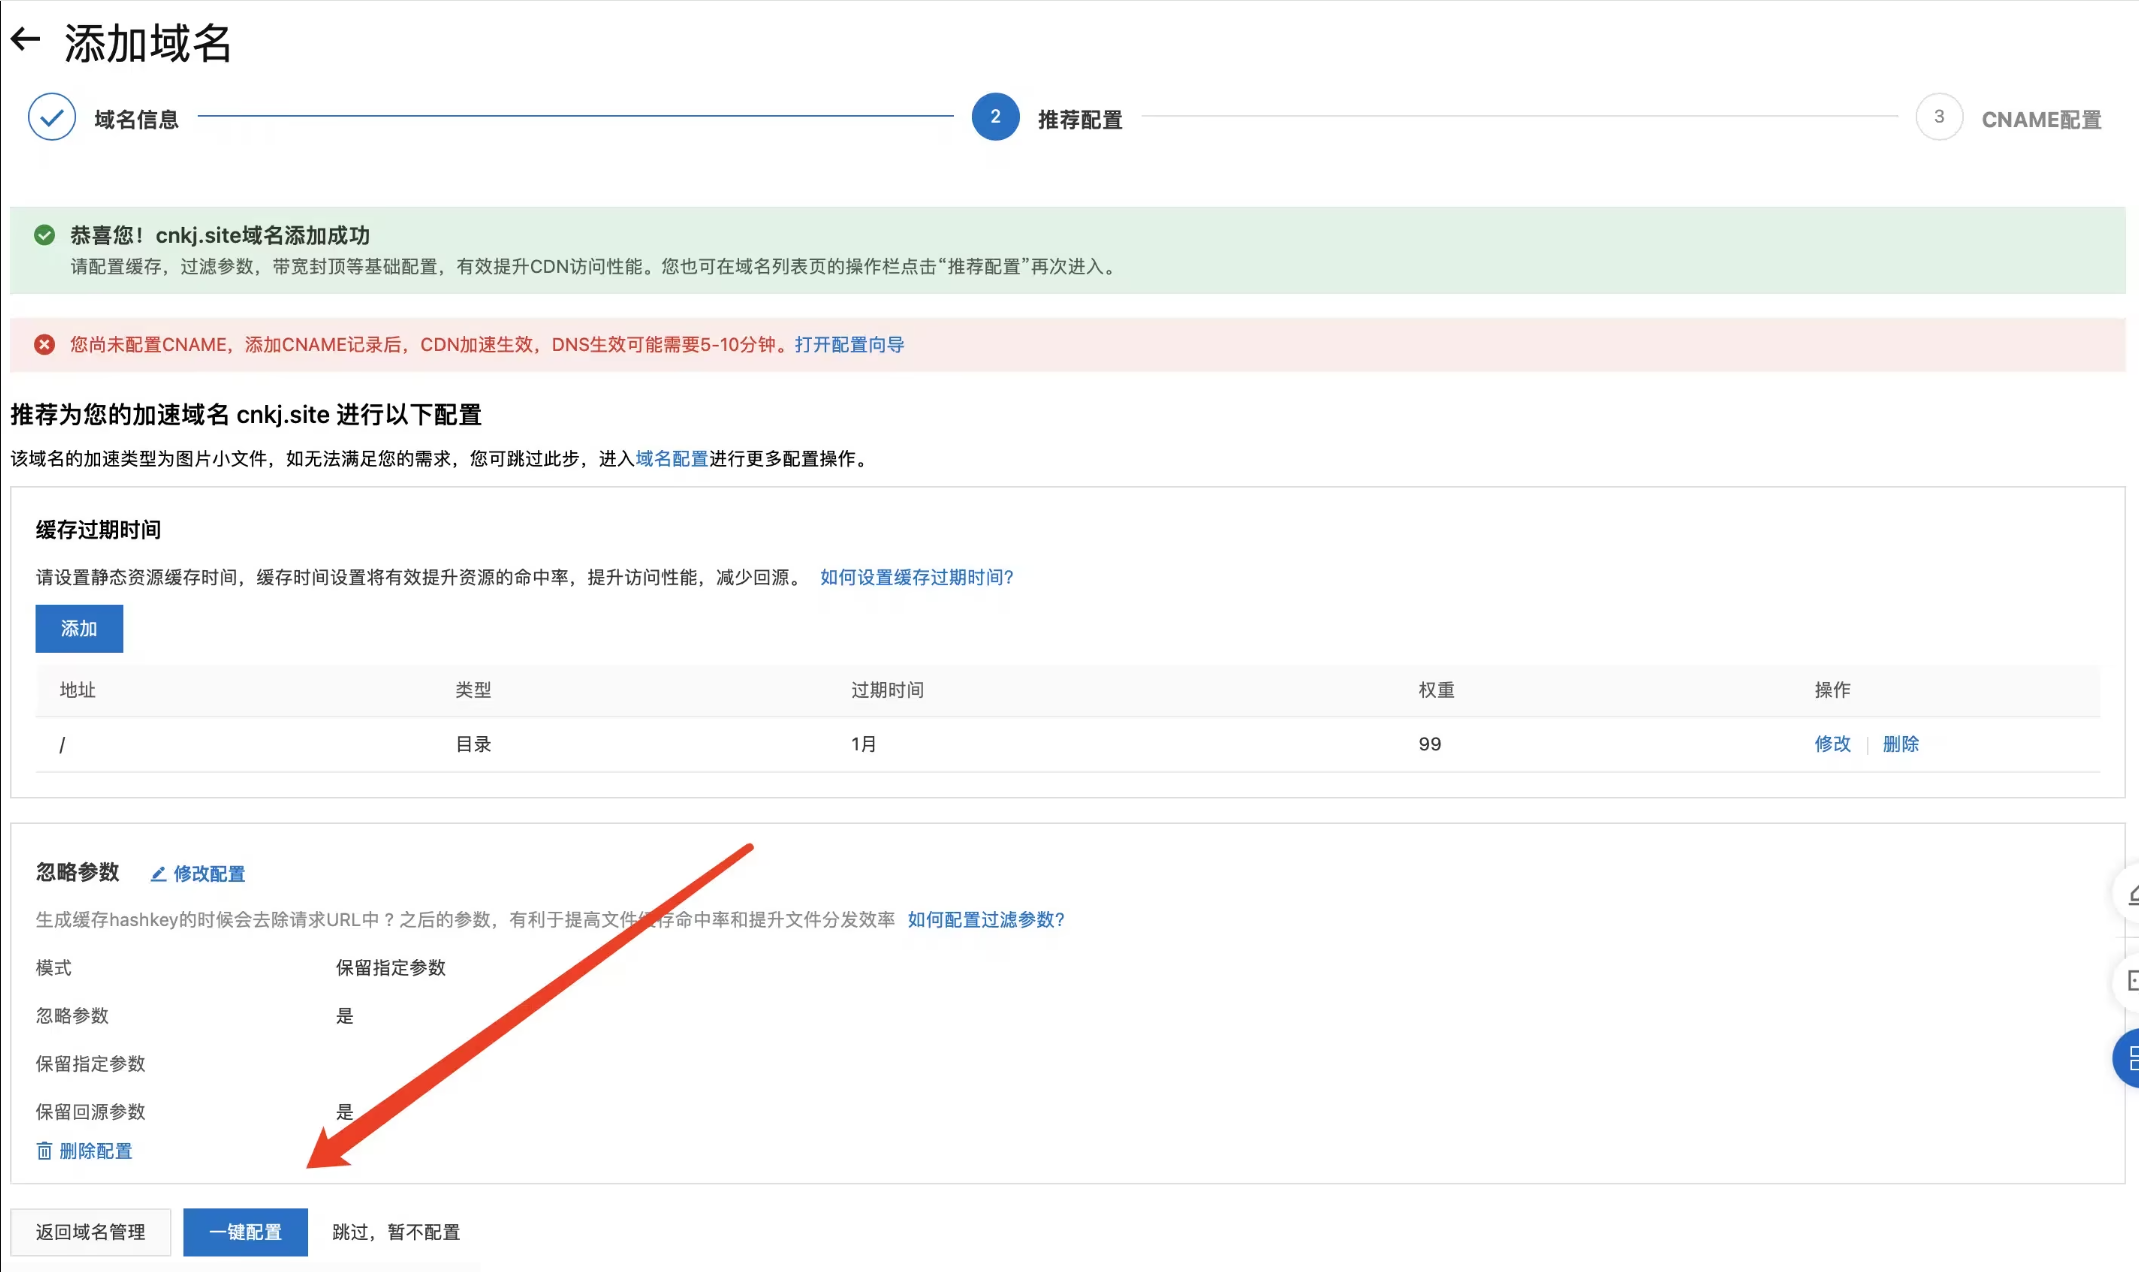Select the 域名信息 step label
Image resolution: width=2139 pixels, height=1272 pixels.
pos(136,120)
